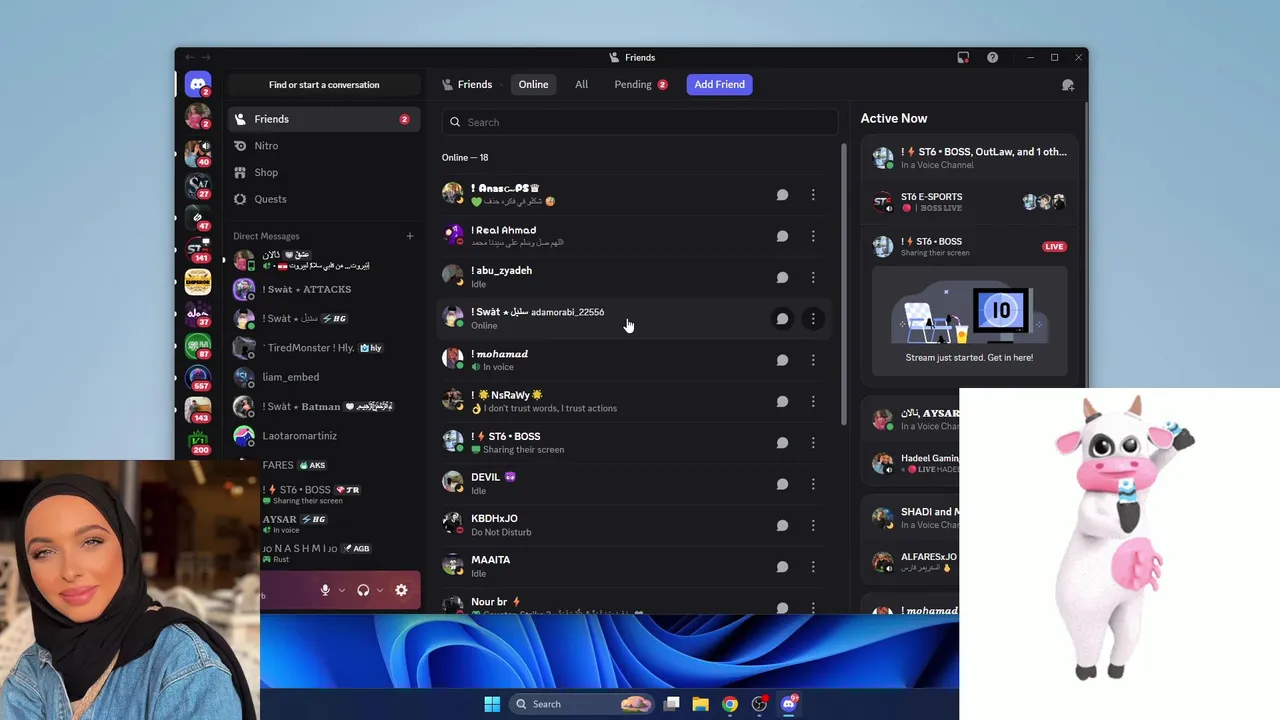Viewport: 1280px width, 720px height.
Task: Open more options for ! mohamad
Action: [813, 360]
